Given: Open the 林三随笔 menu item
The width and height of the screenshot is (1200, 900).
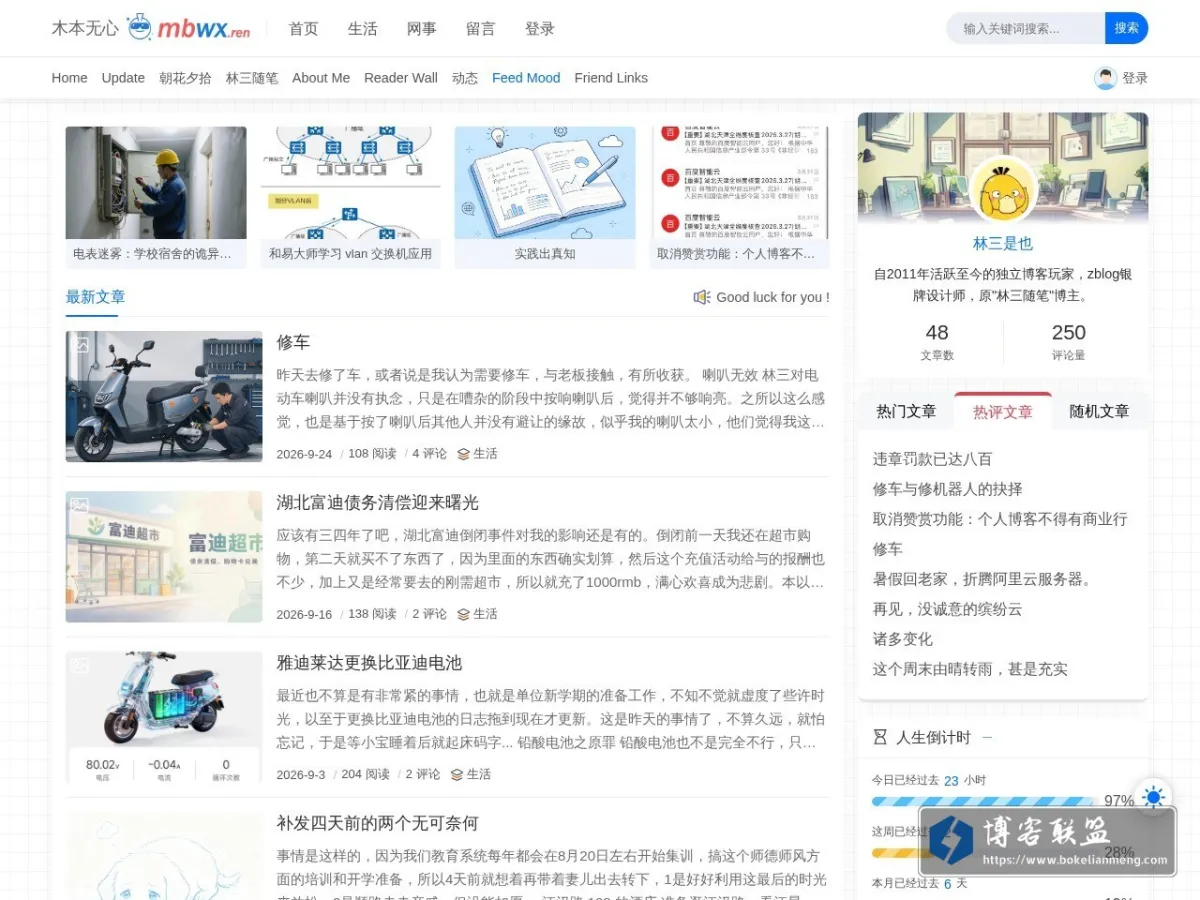Looking at the screenshot, I should (252, 78).
